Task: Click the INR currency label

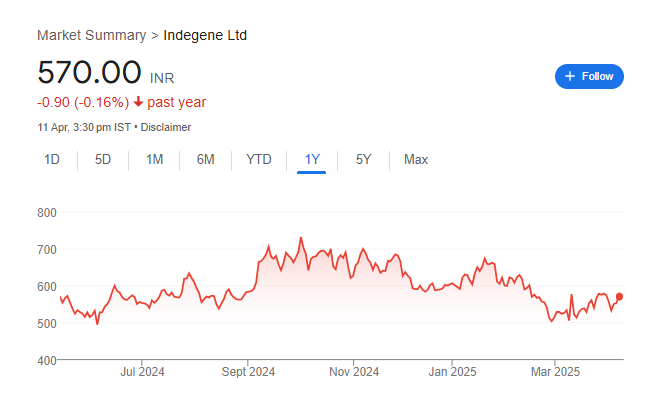Action: click(162, 78)
